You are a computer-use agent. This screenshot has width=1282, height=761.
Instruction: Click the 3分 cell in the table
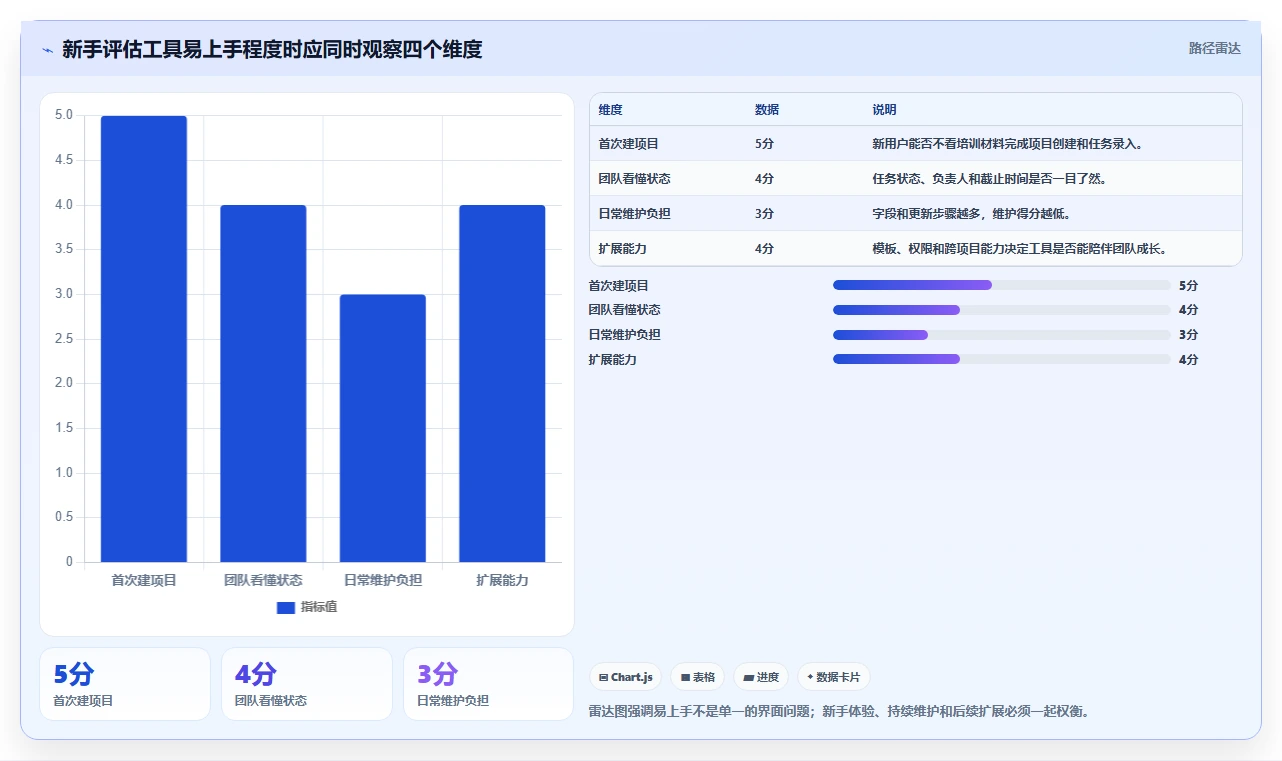[764, 214]
